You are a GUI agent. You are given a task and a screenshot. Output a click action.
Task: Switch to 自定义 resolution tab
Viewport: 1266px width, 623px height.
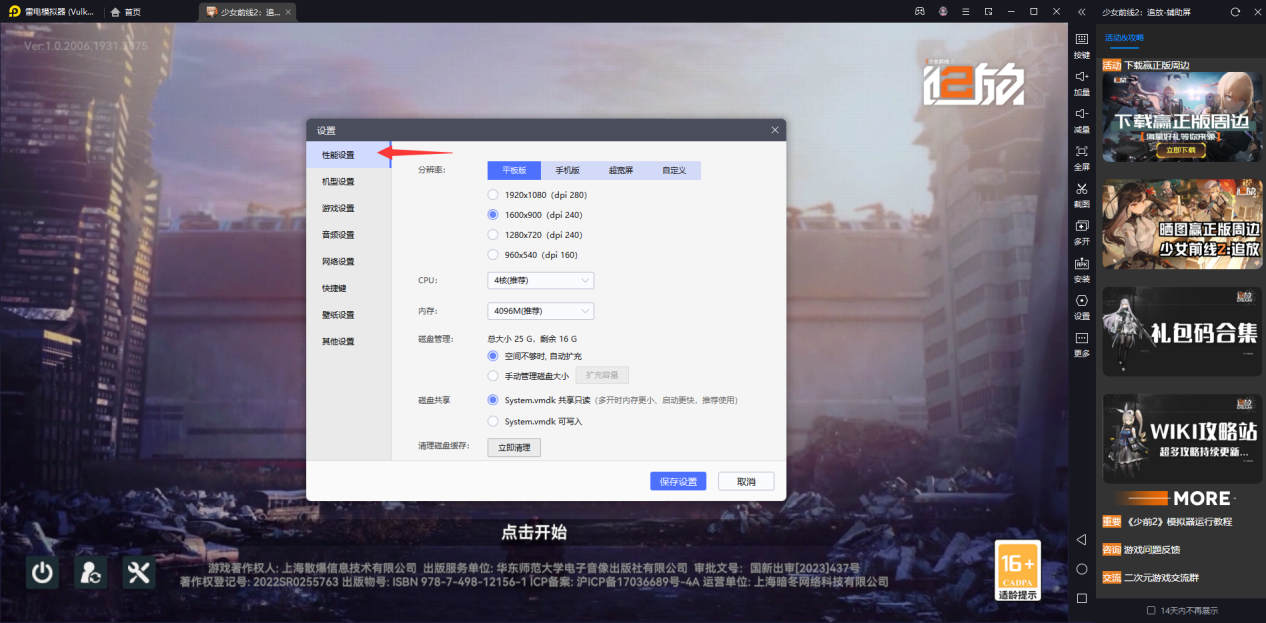point(674,170)
